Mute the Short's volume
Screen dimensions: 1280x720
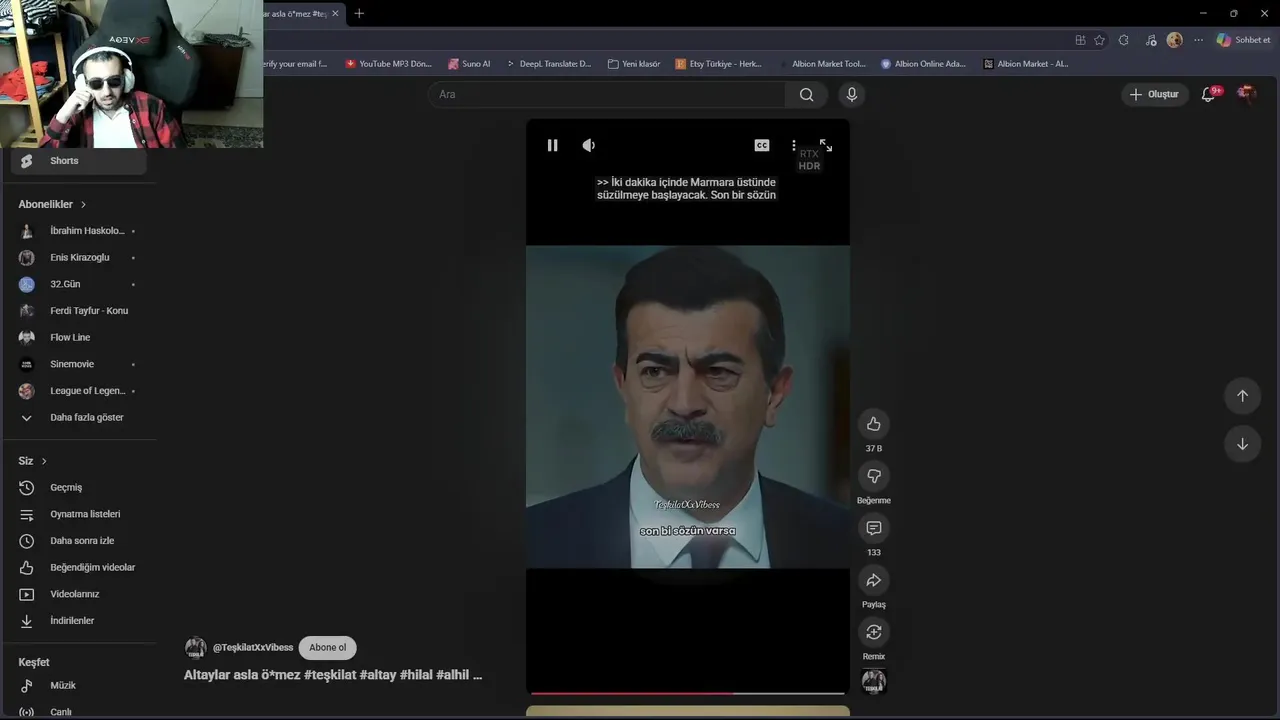pyautogui.click(x=589, y=145)
